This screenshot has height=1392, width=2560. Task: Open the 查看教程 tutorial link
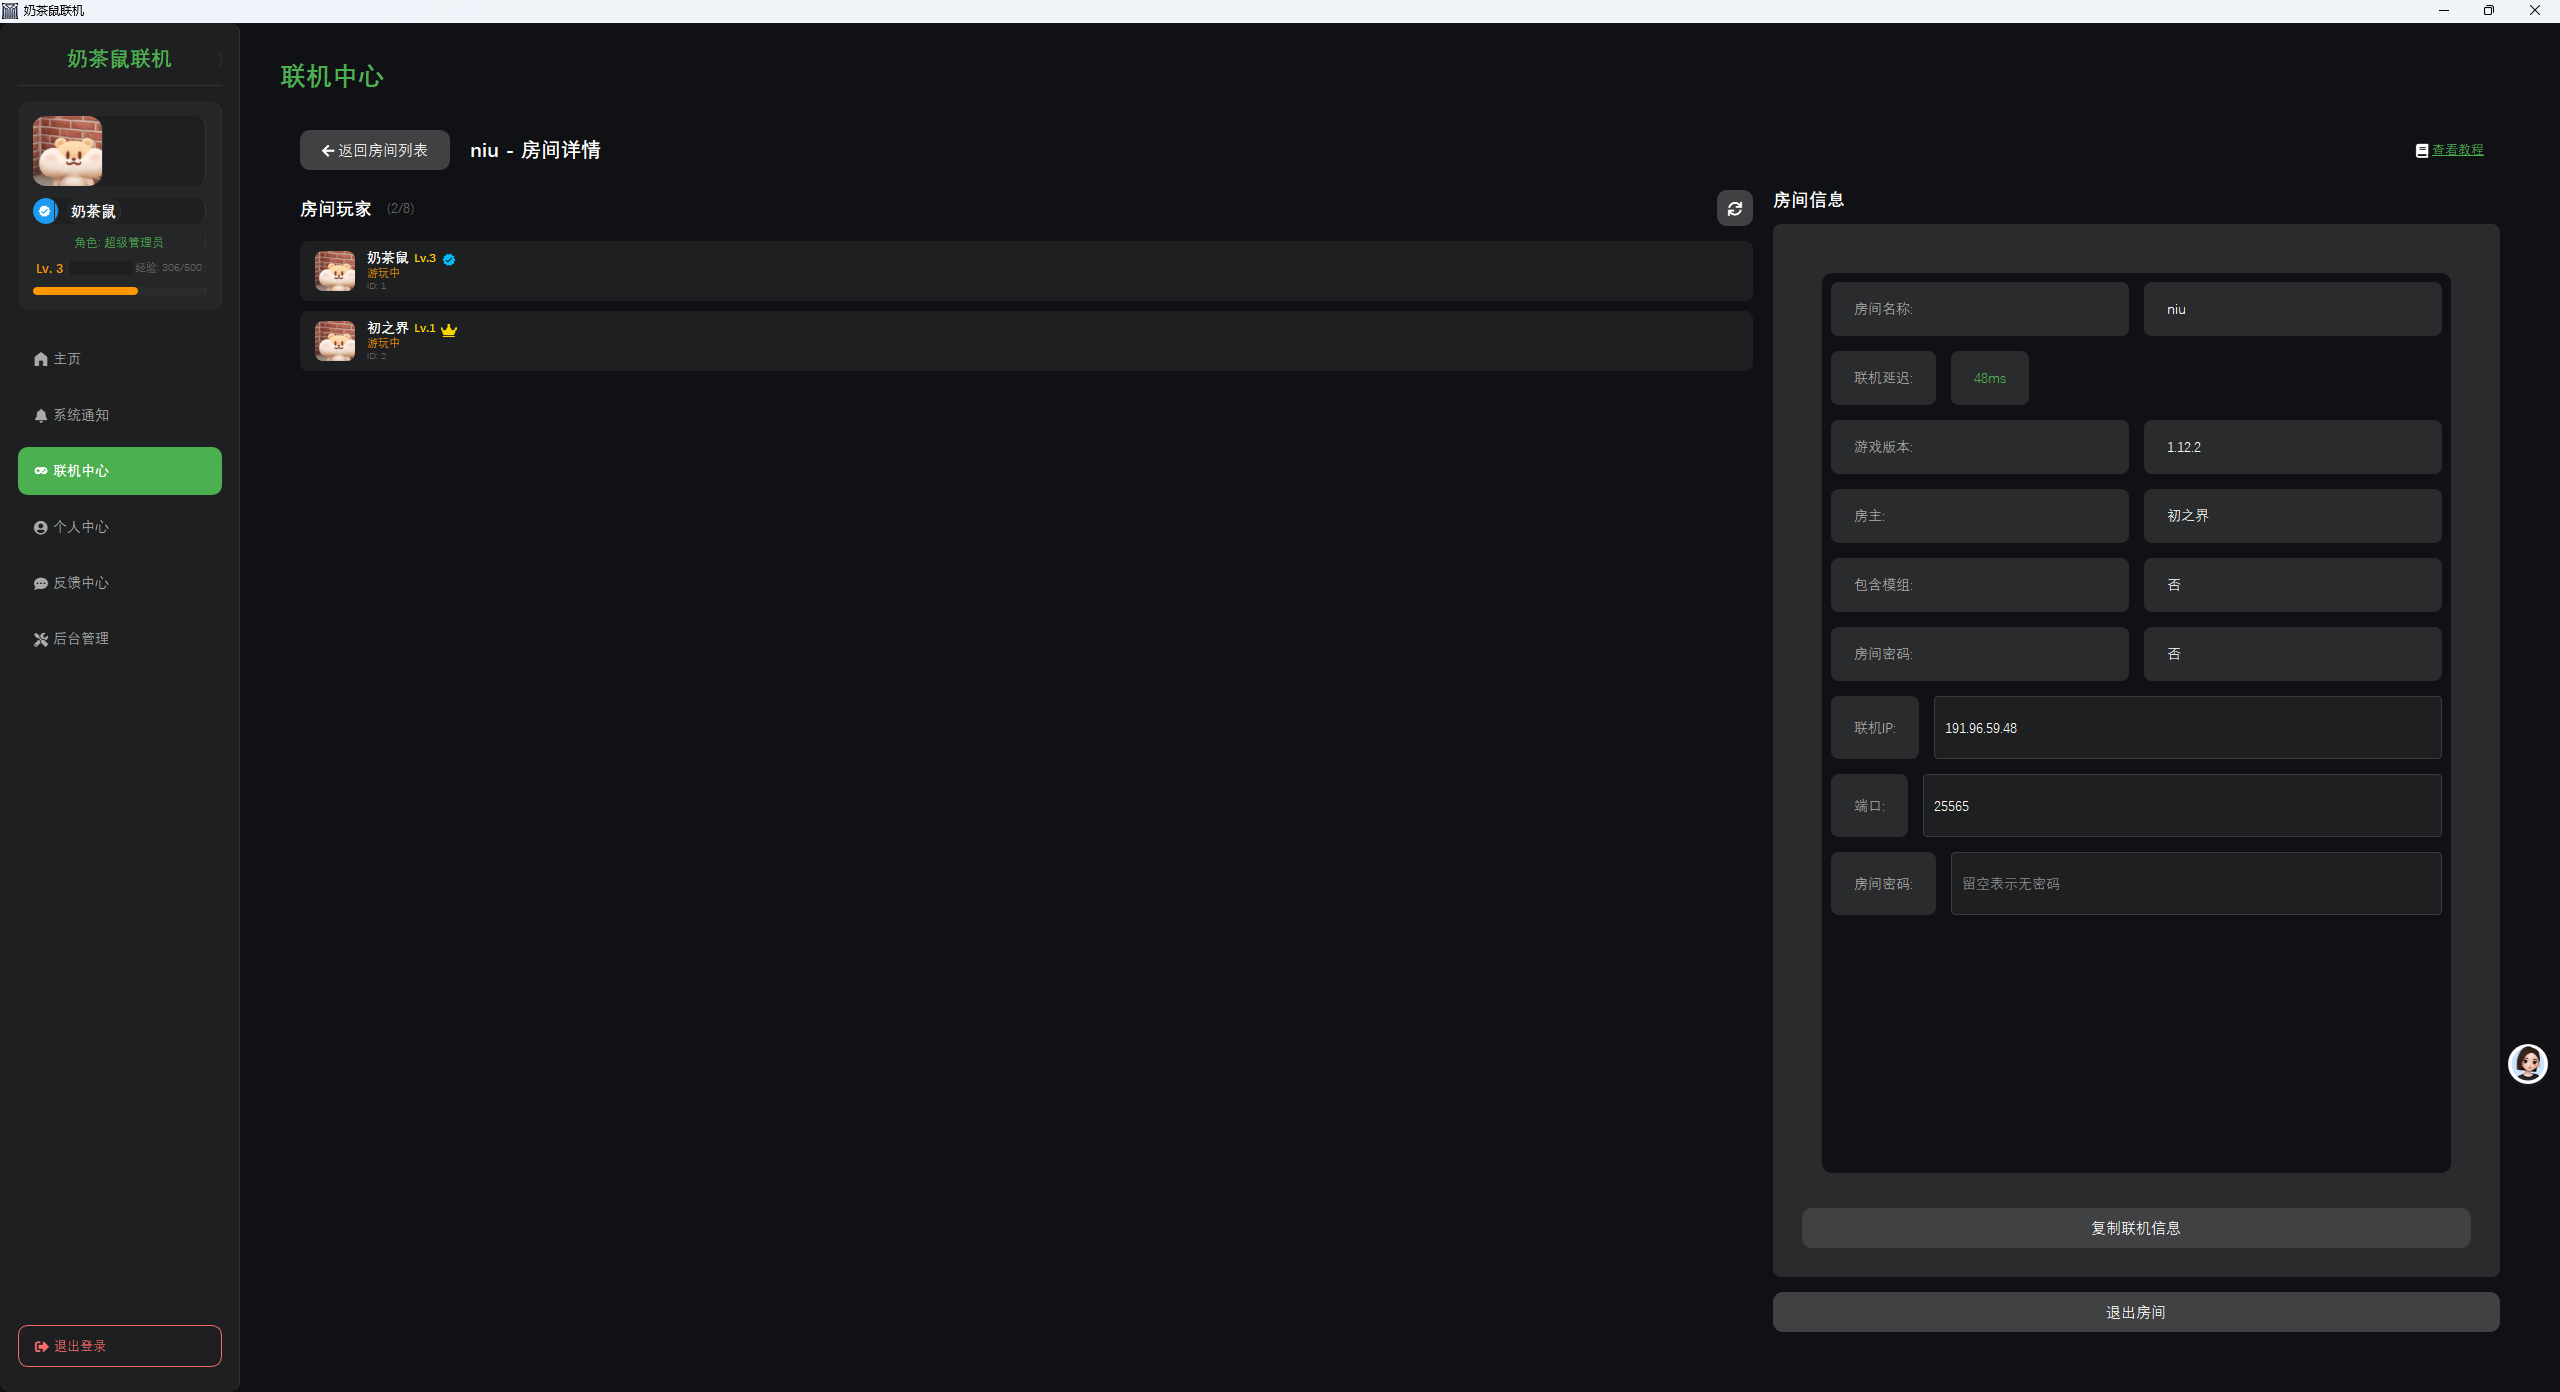[x=2456, y=150]
